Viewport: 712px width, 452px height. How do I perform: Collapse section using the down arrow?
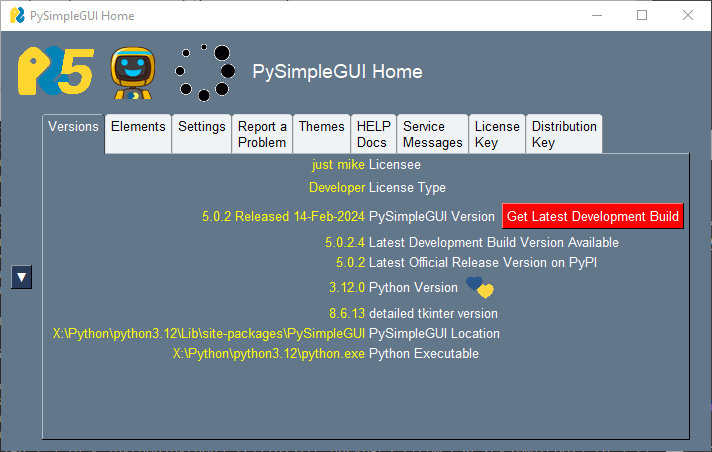[x=22, y=278]
